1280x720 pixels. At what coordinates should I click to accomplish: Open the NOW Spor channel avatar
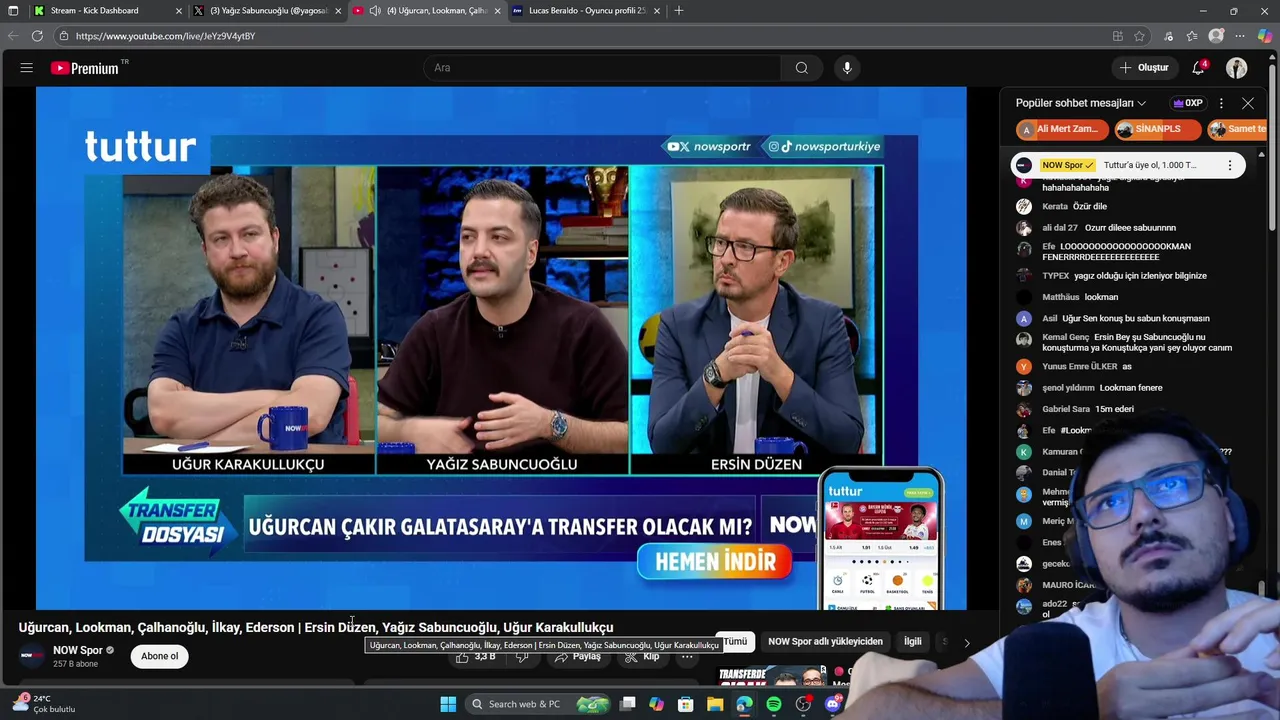tap(32, 657)
